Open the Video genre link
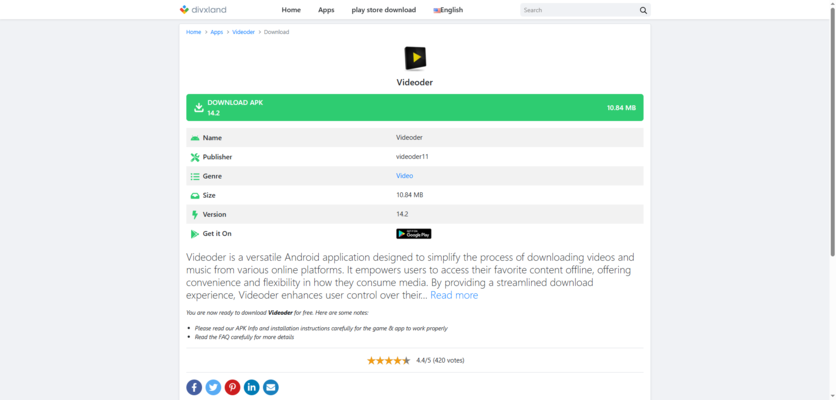 coord(404,176)
